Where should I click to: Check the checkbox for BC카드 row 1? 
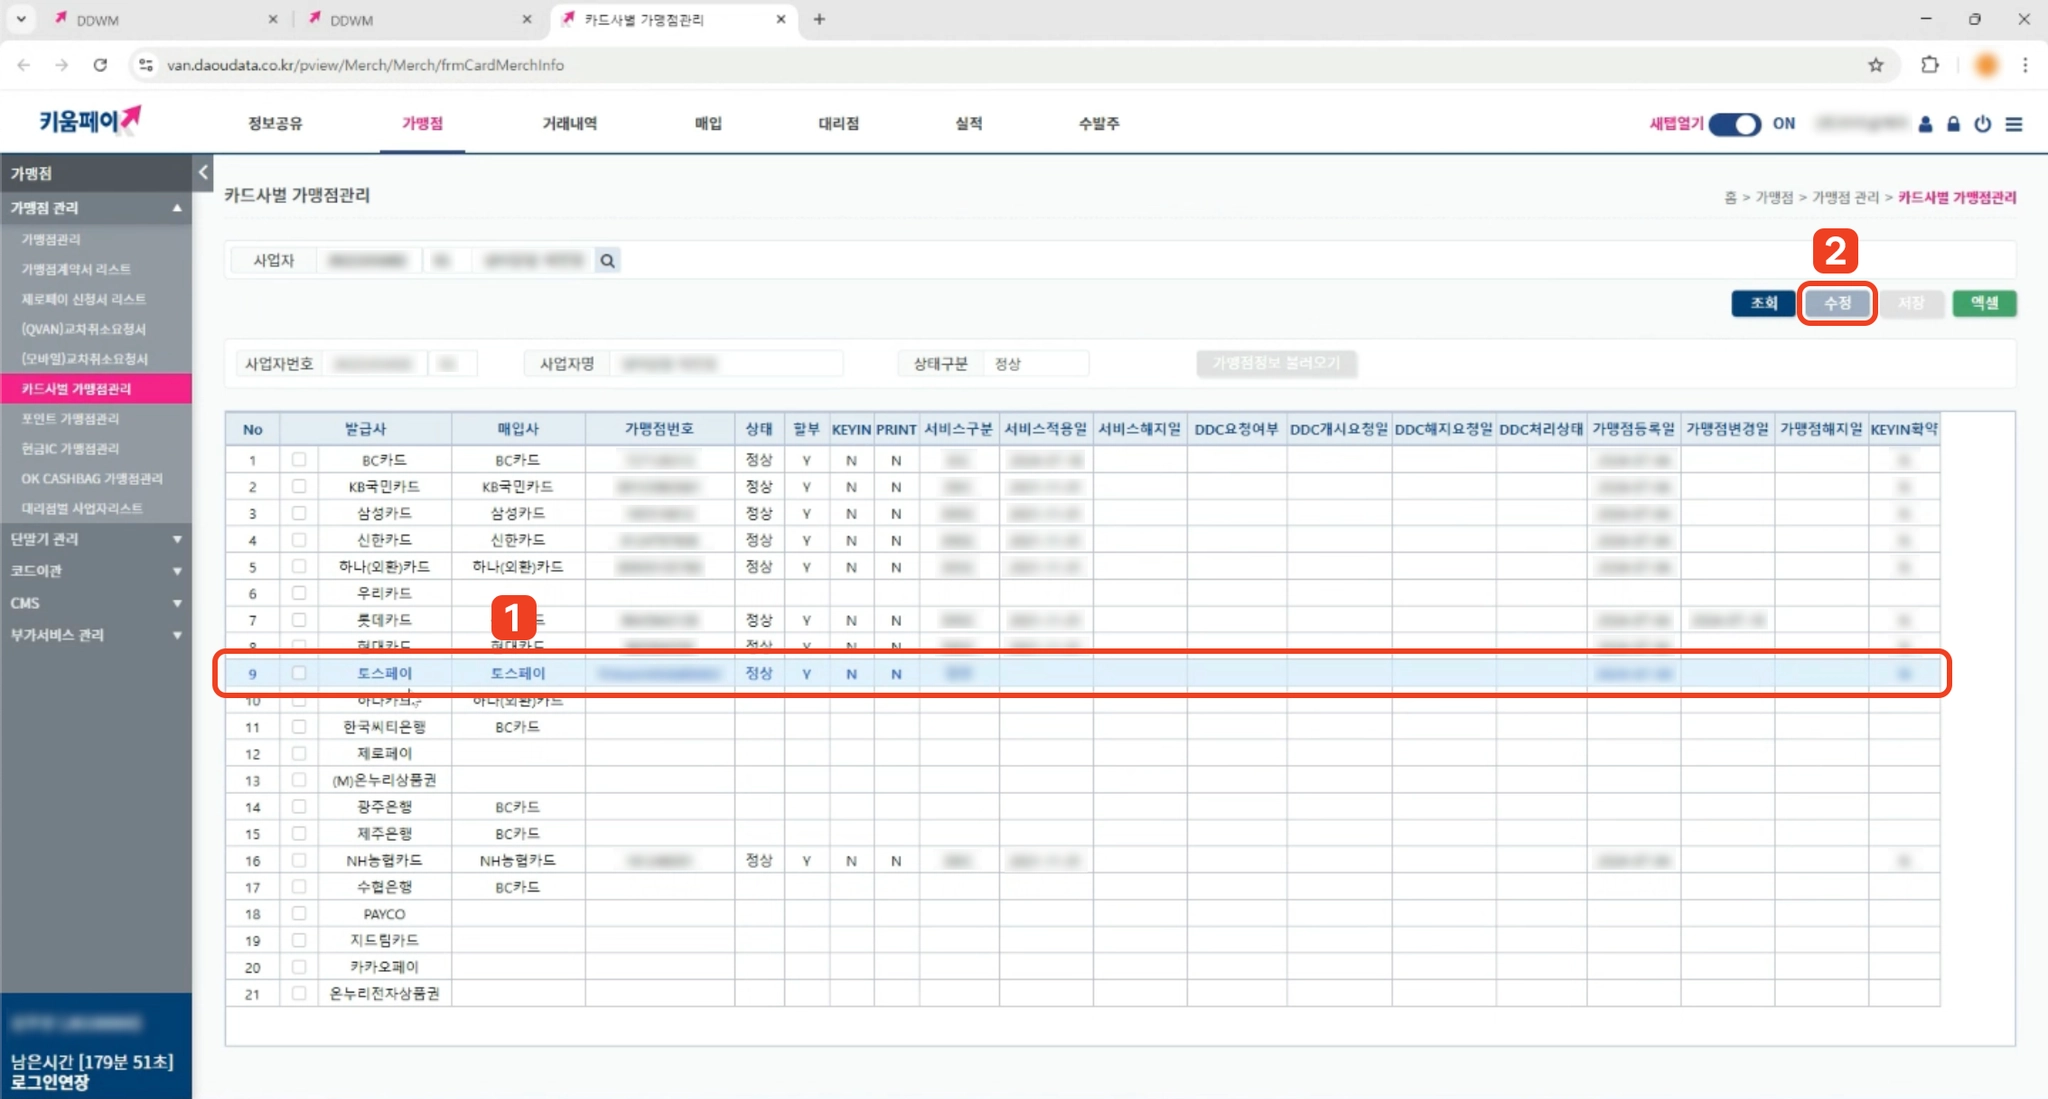click(299, 460)
